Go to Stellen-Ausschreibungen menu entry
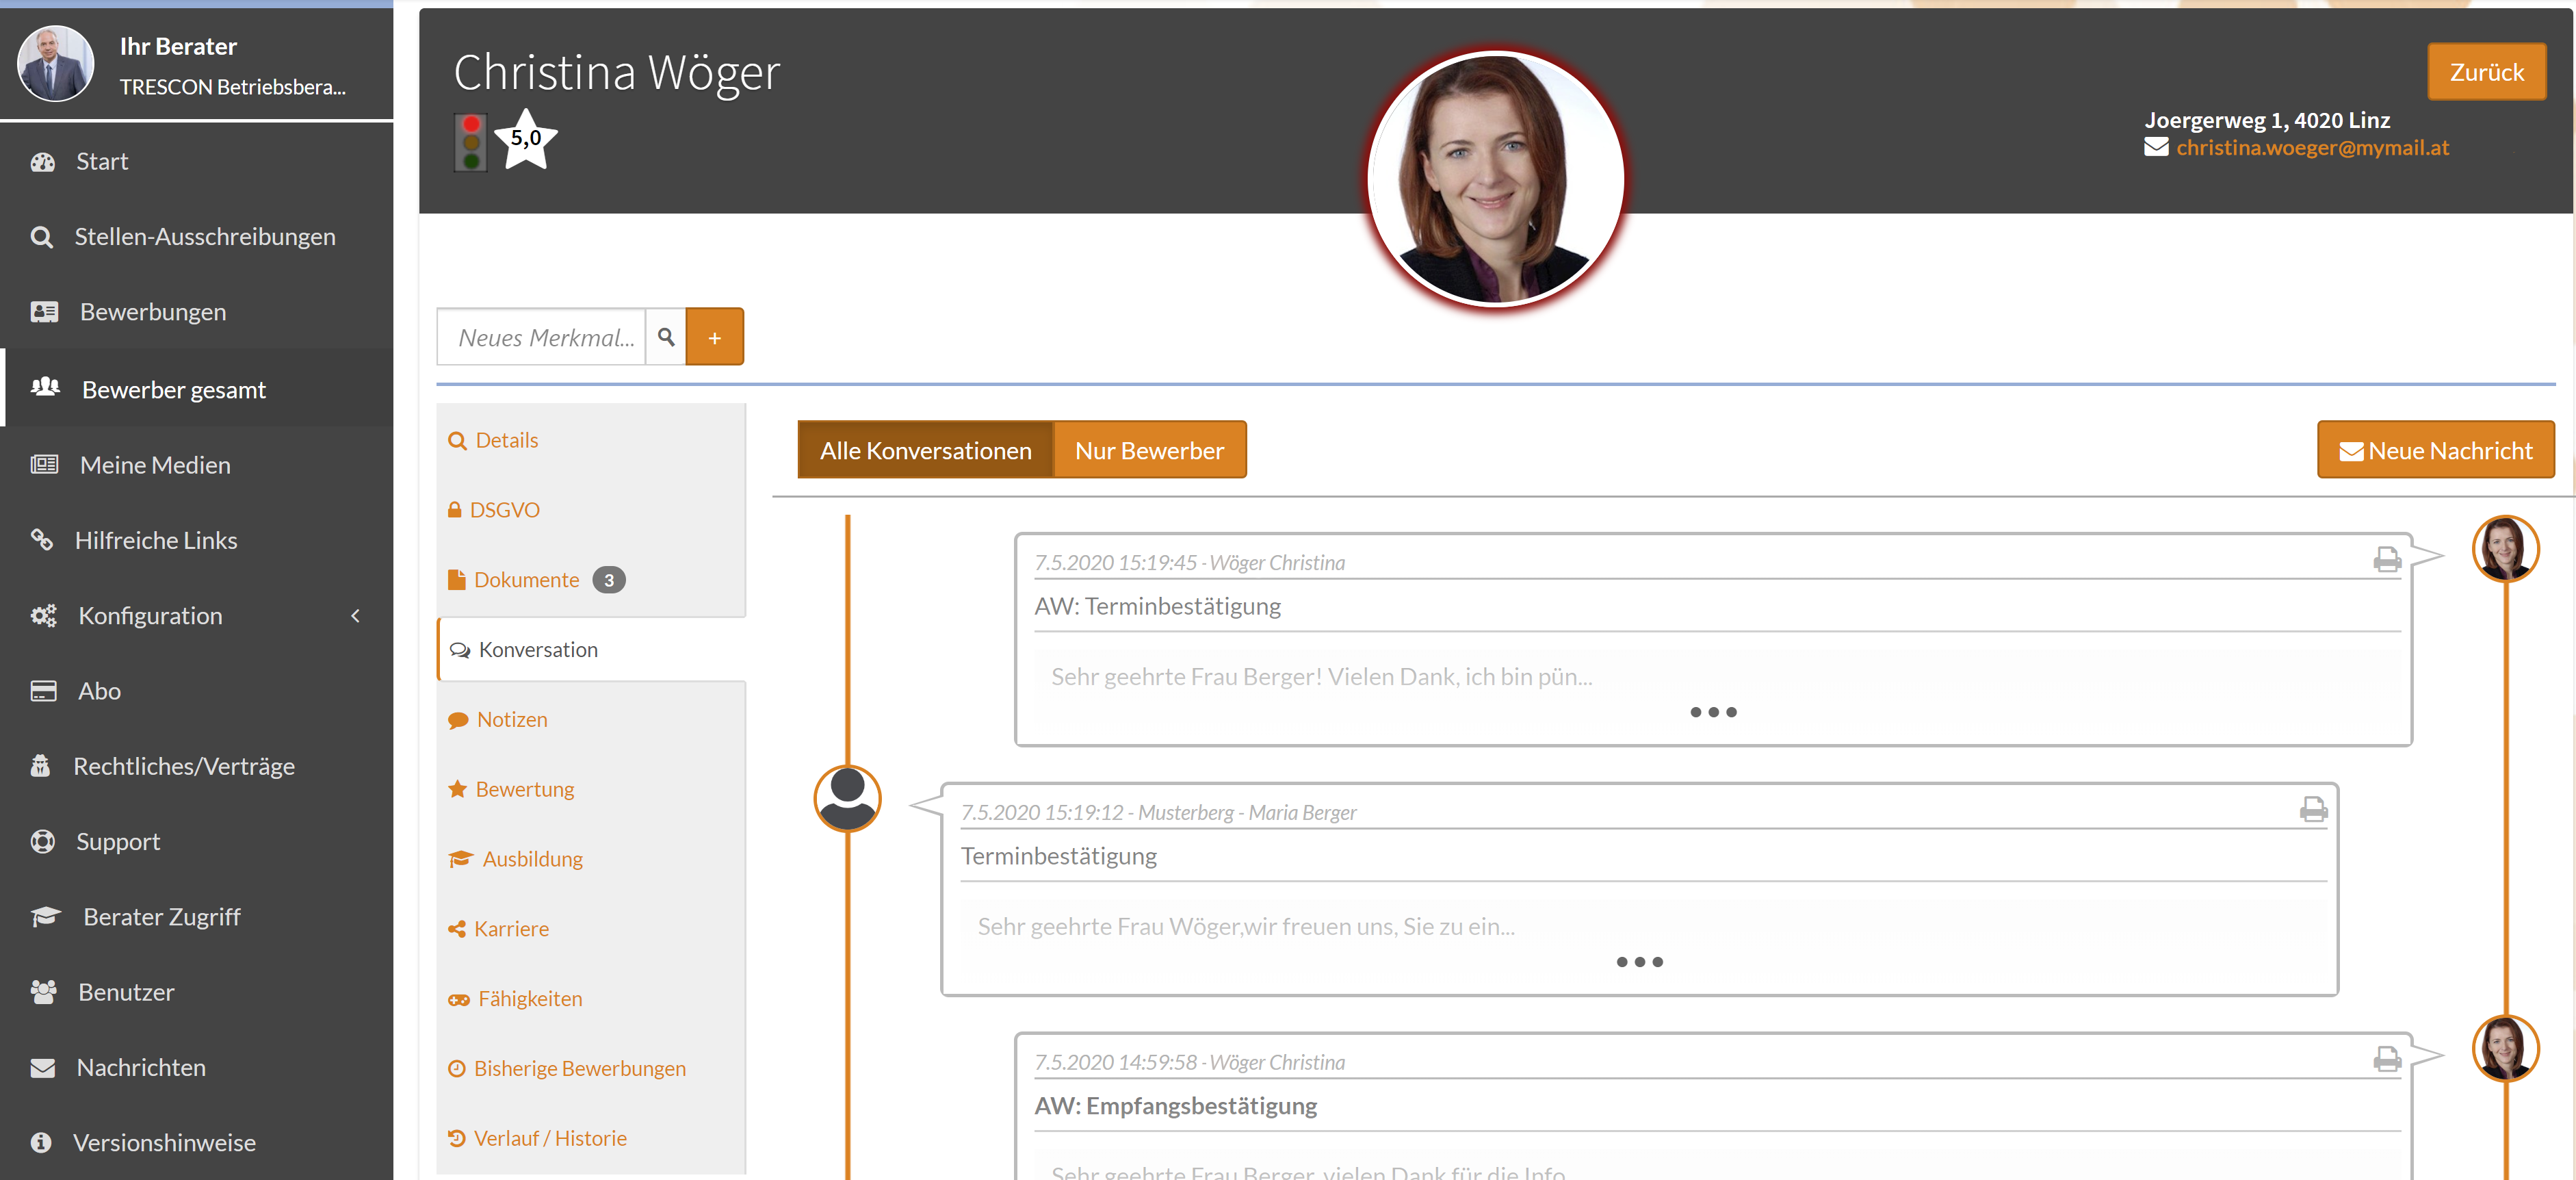 tap(196, 237)
